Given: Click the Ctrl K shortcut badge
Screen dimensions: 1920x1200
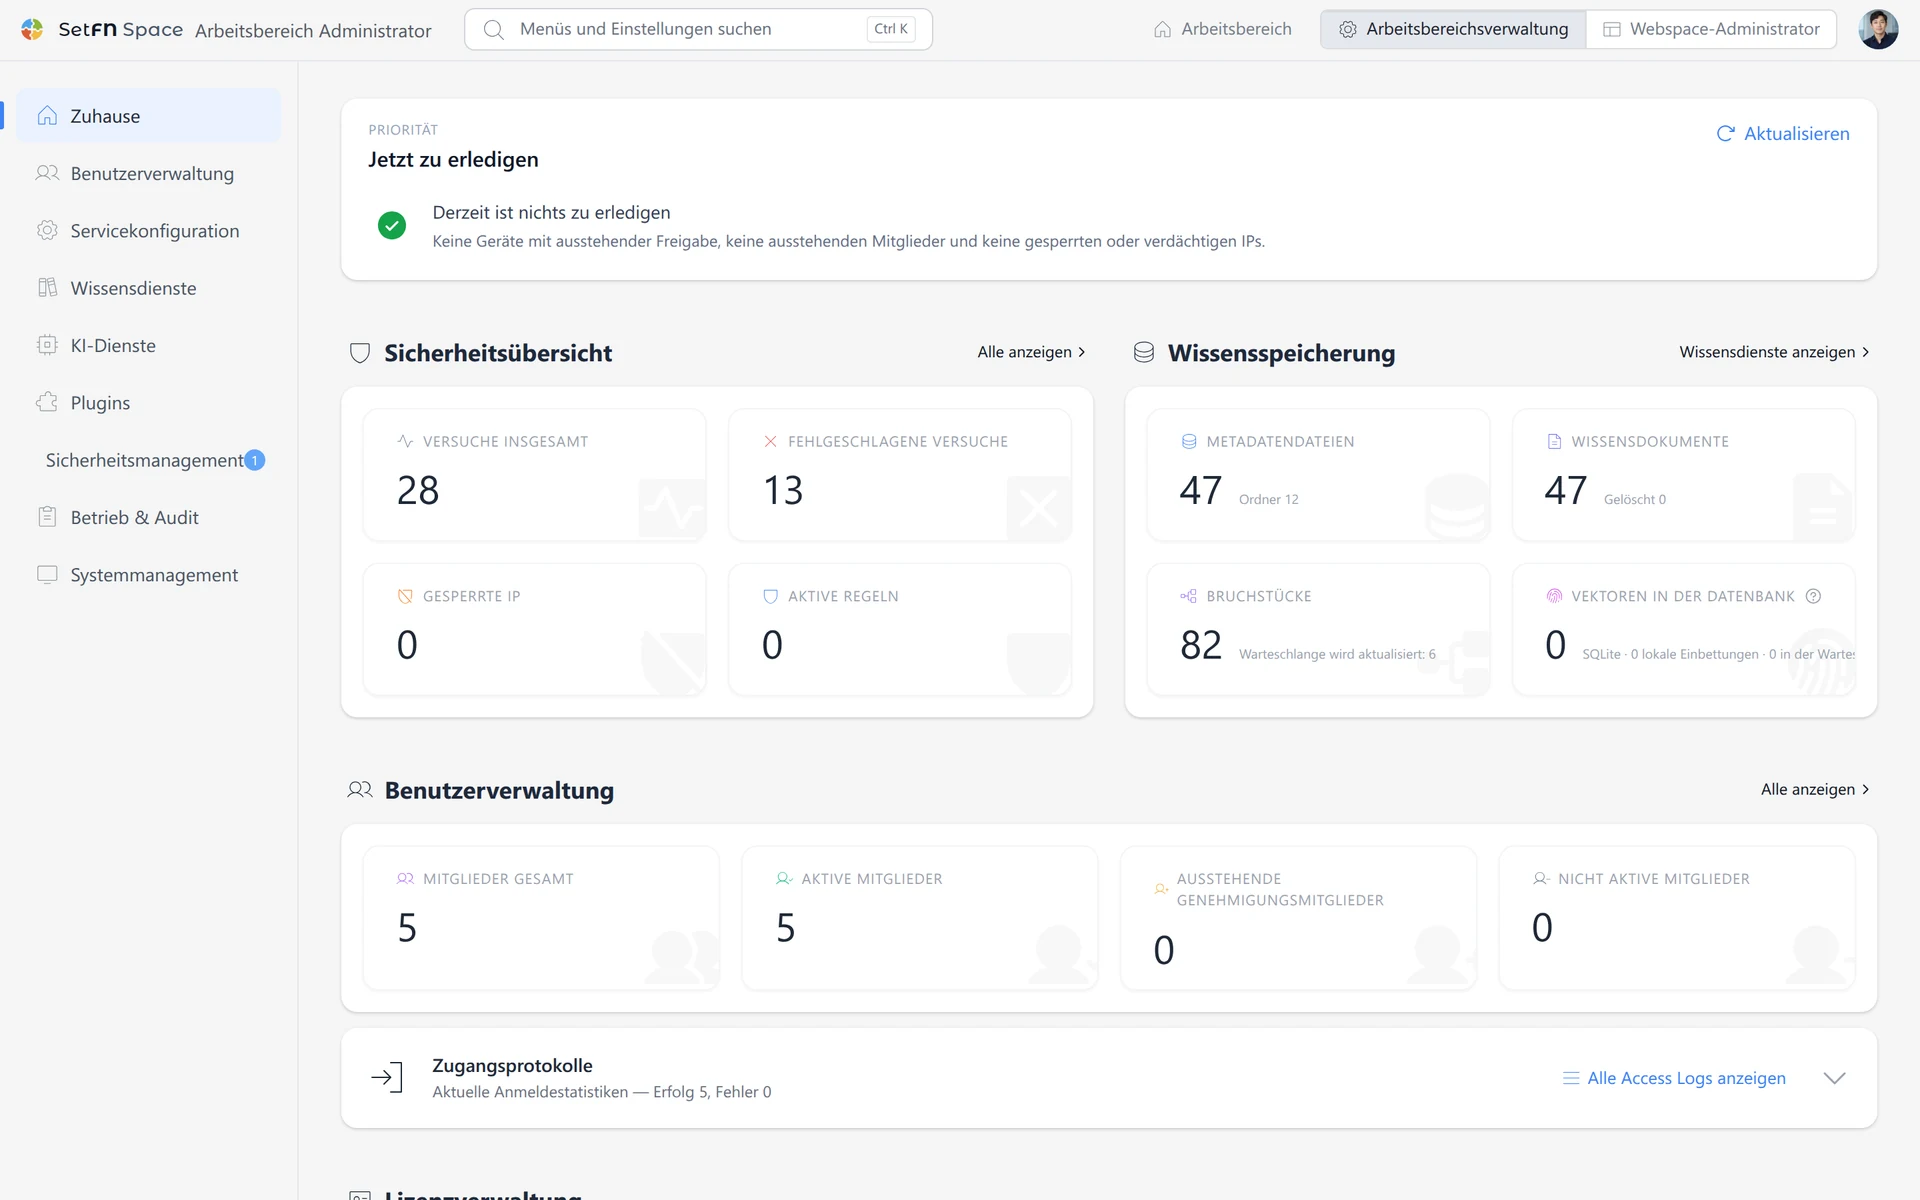Looking at the screenshot, I should click(891, 29).
